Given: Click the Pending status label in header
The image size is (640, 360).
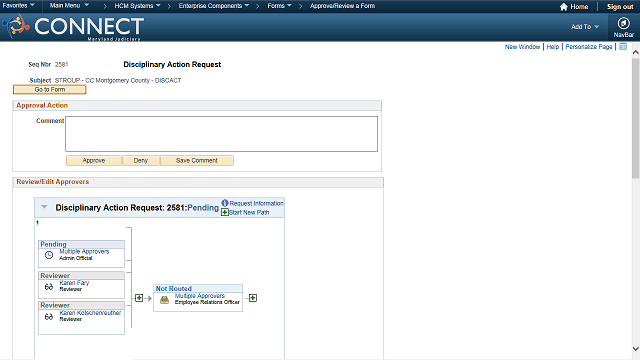Looking at the screenshot, I should [203, 207].
